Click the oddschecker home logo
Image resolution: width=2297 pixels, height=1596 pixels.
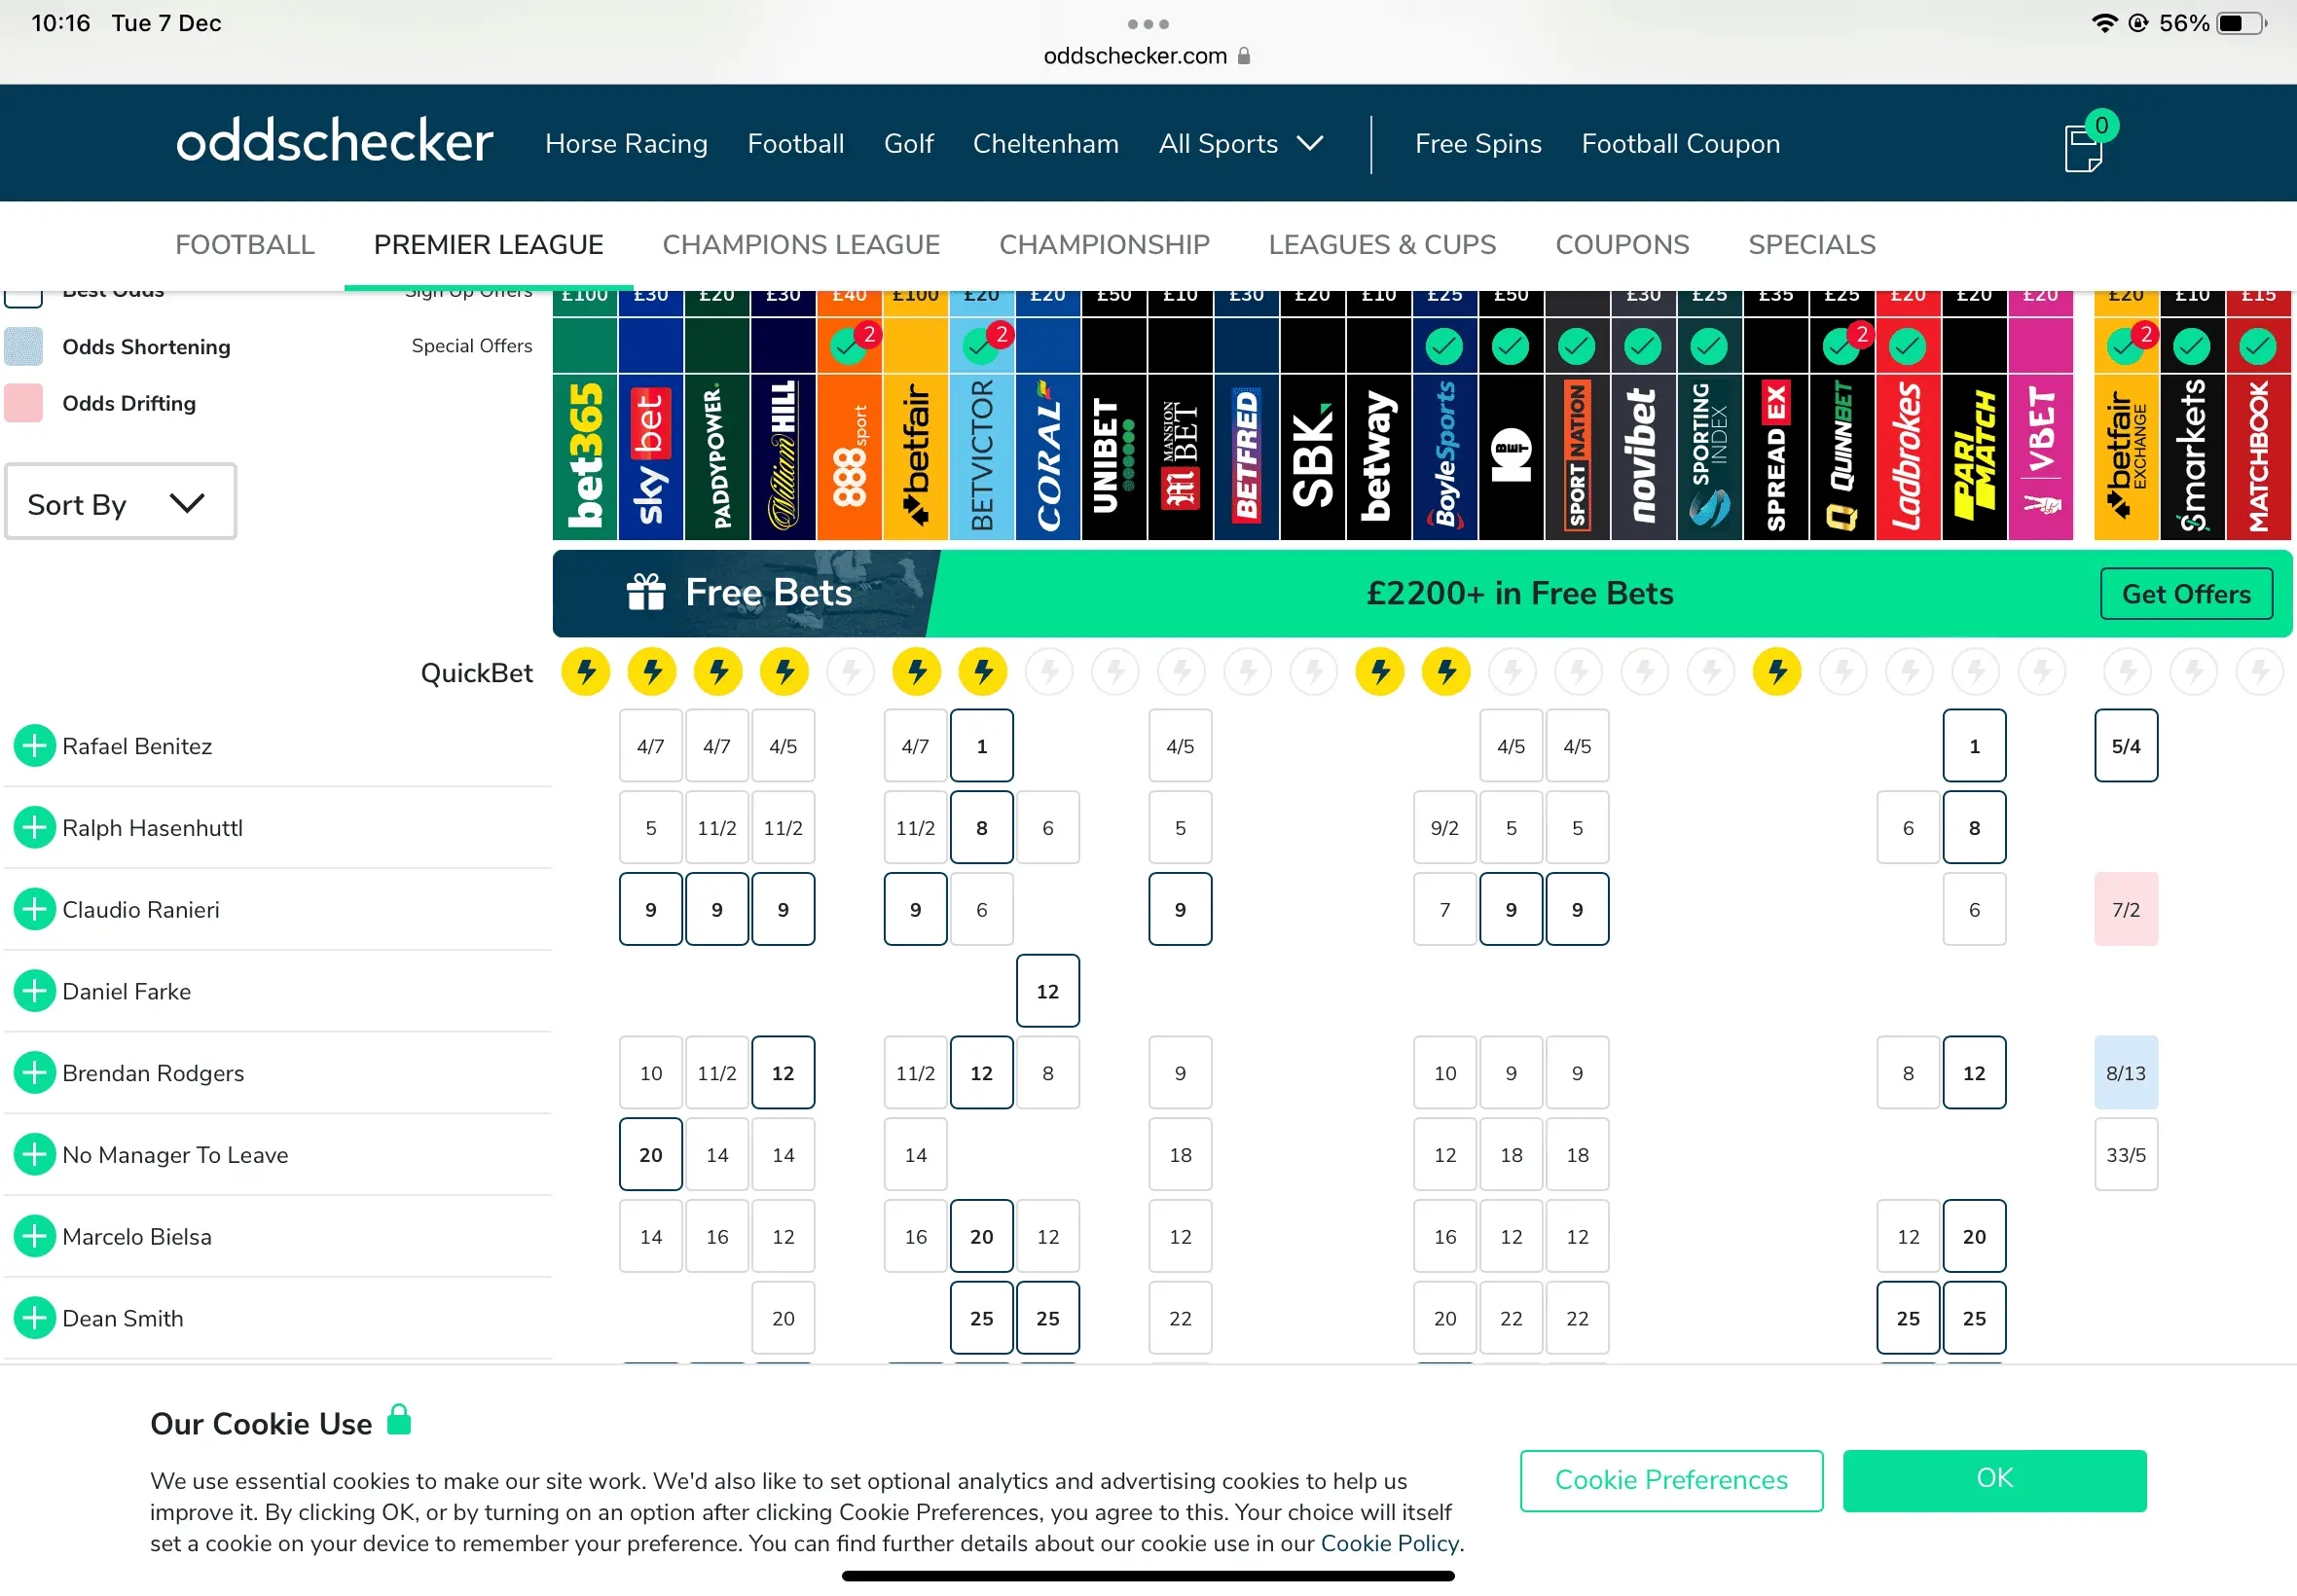tap(334, 142)
